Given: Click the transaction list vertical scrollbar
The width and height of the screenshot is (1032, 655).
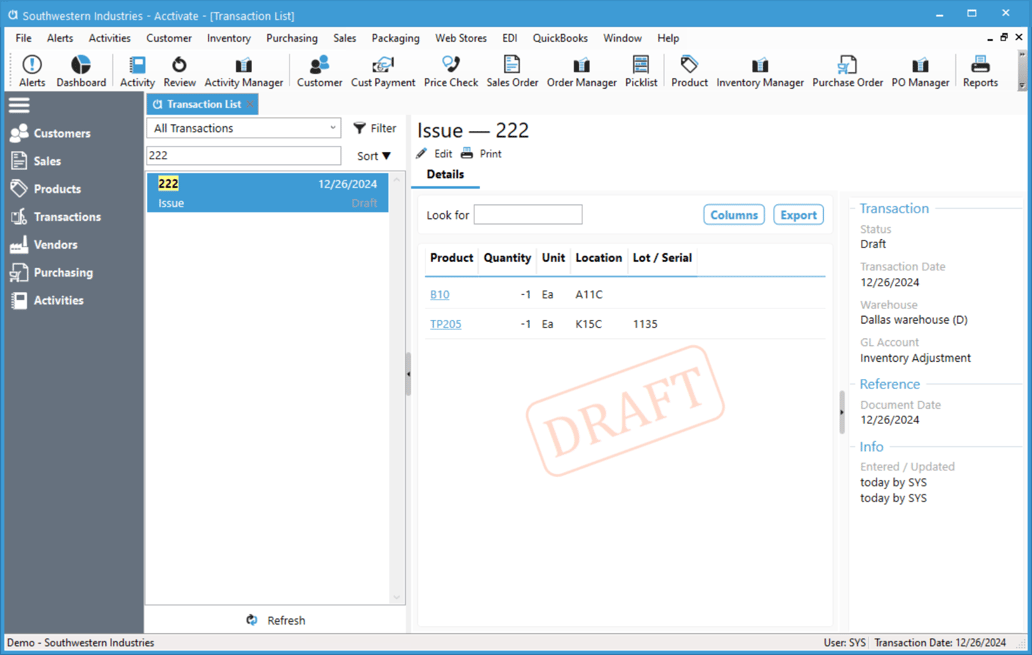Looking at the screenshot, I should tap(397, 390).
